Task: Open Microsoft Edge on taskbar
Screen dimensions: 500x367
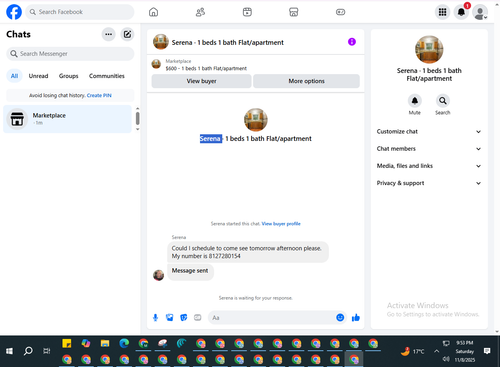Action: (124, 343)
